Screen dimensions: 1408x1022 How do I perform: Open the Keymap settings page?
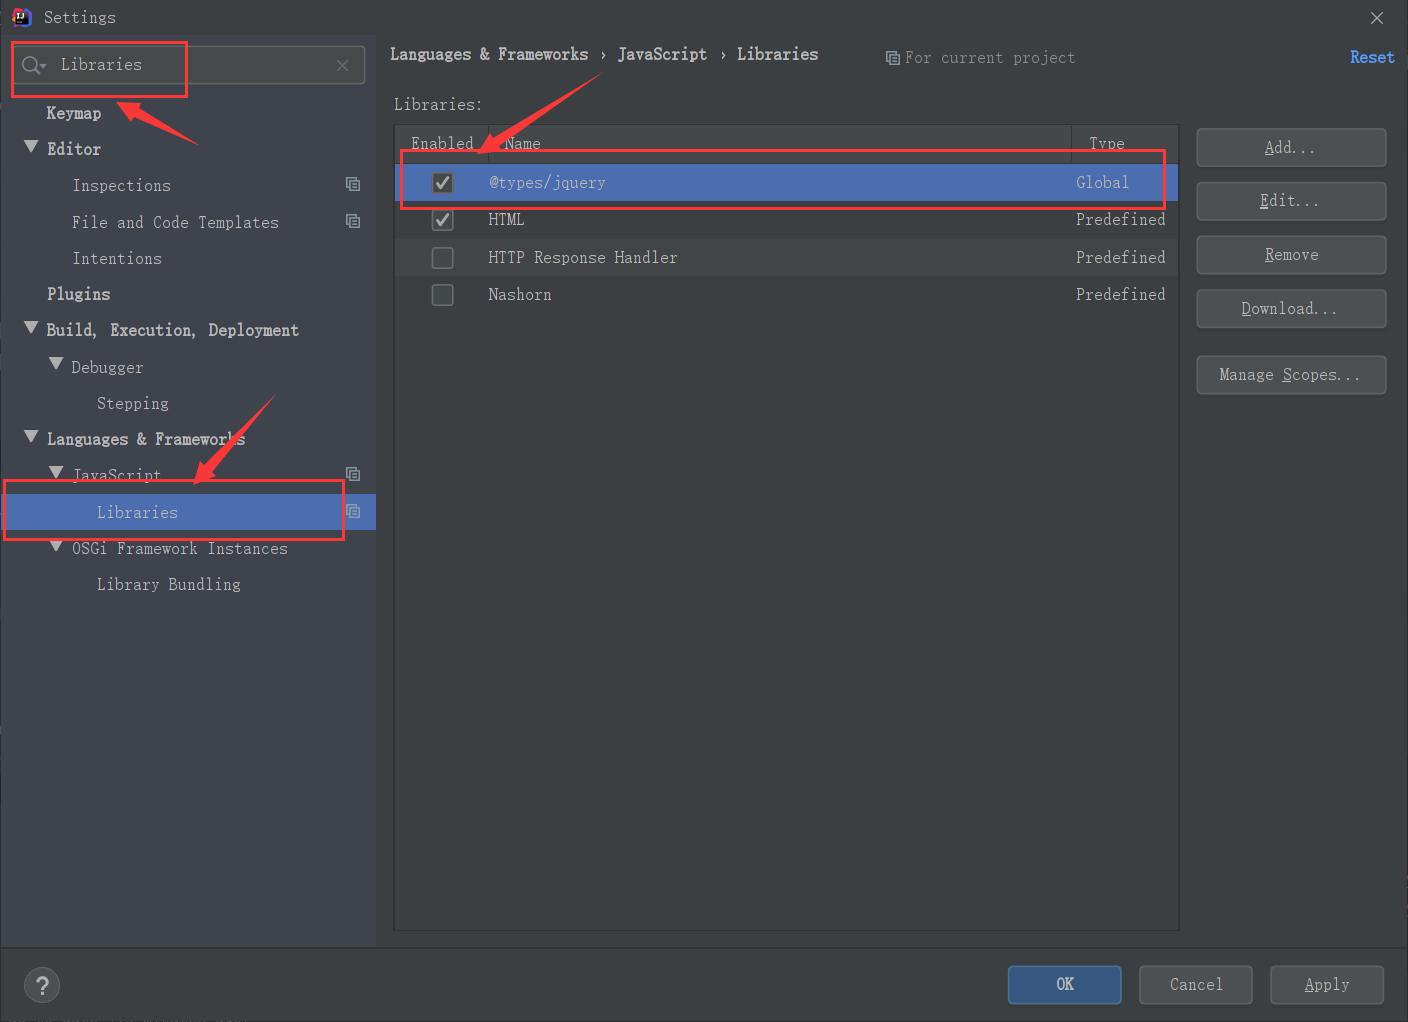[x=74, y=113]
